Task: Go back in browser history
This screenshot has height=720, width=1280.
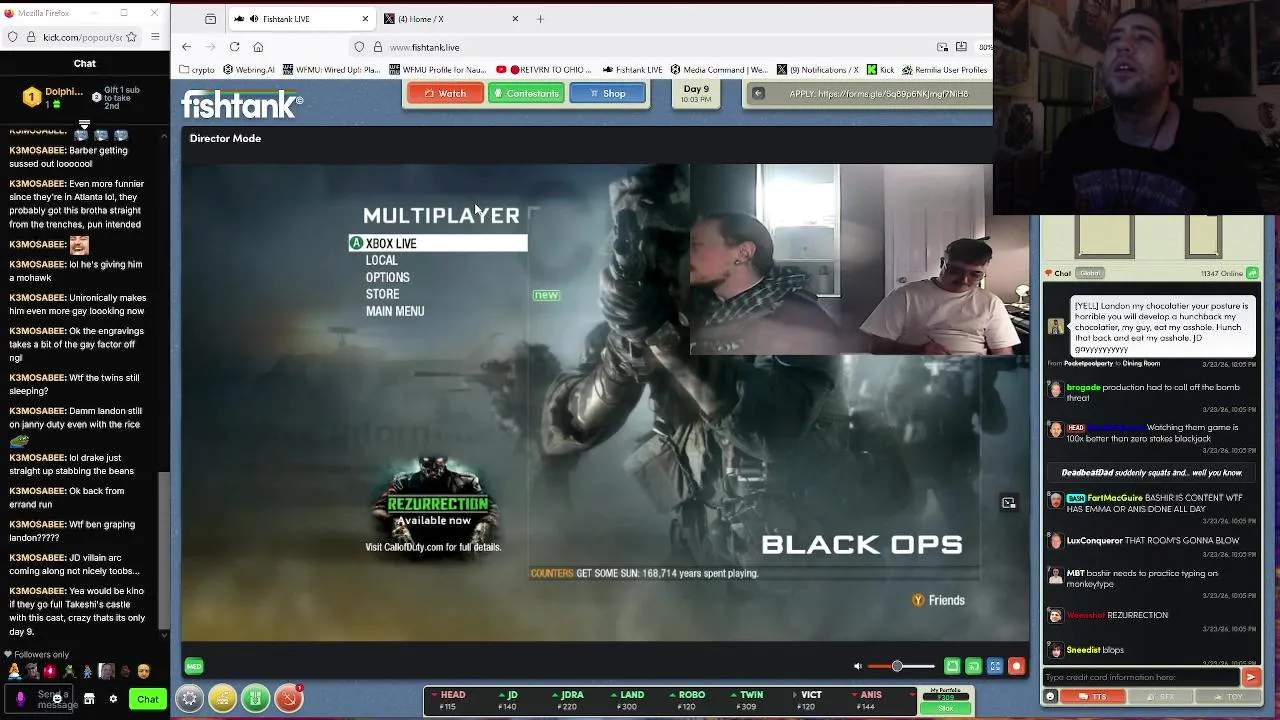Action: 186,47
